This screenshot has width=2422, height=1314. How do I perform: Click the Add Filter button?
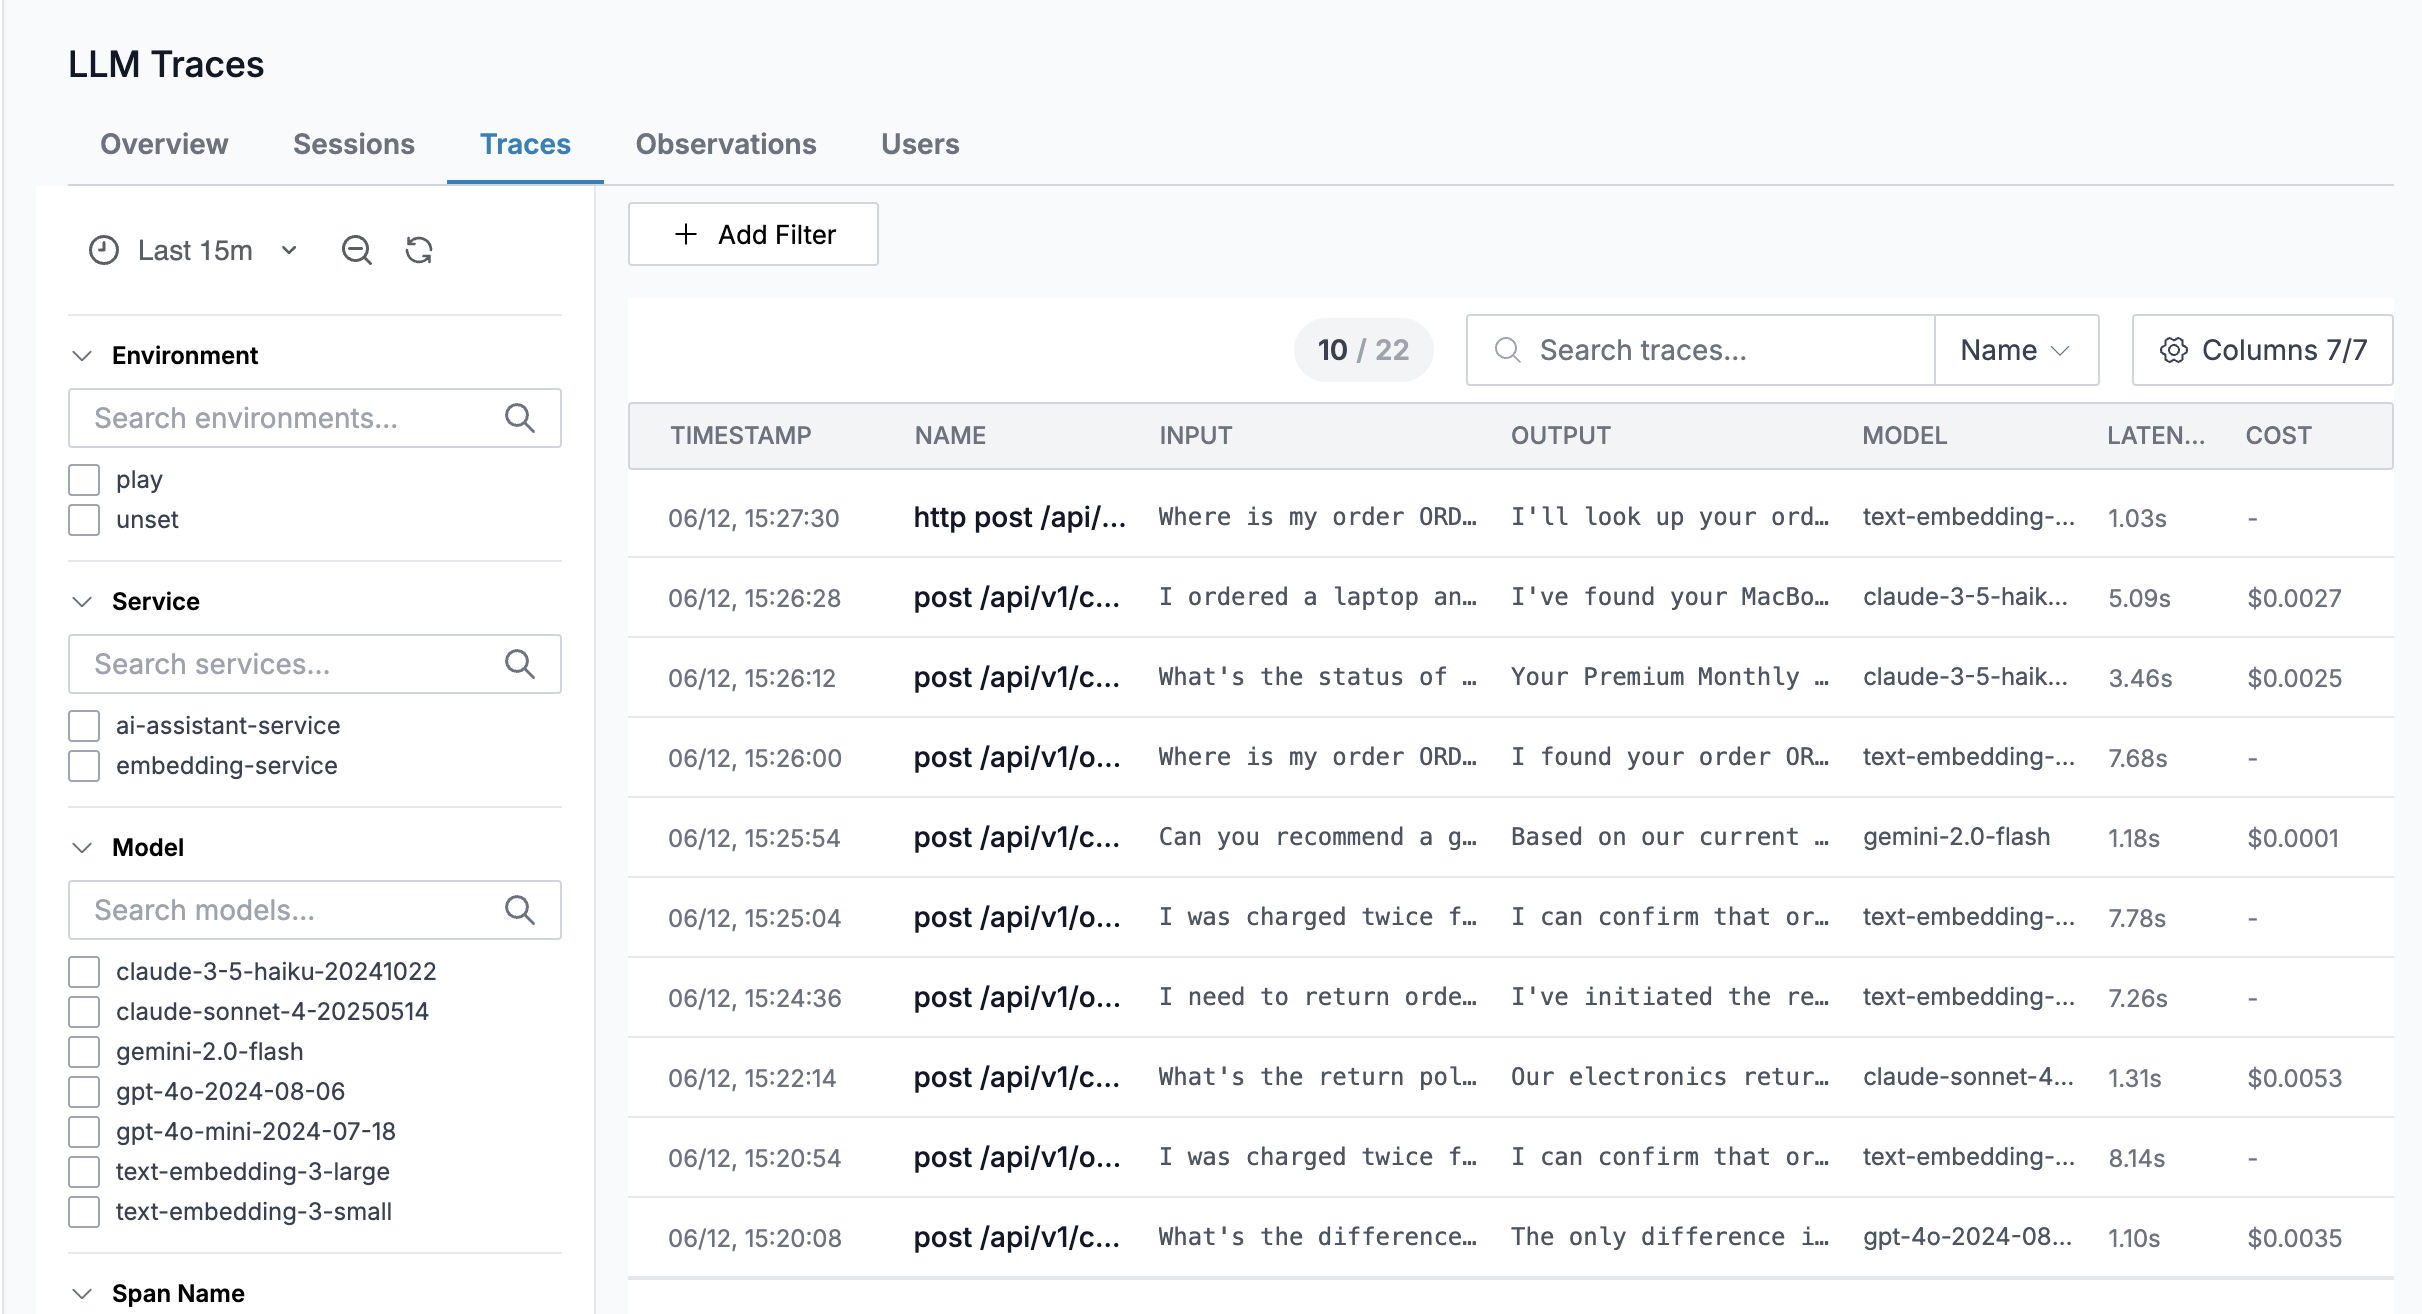753,234
